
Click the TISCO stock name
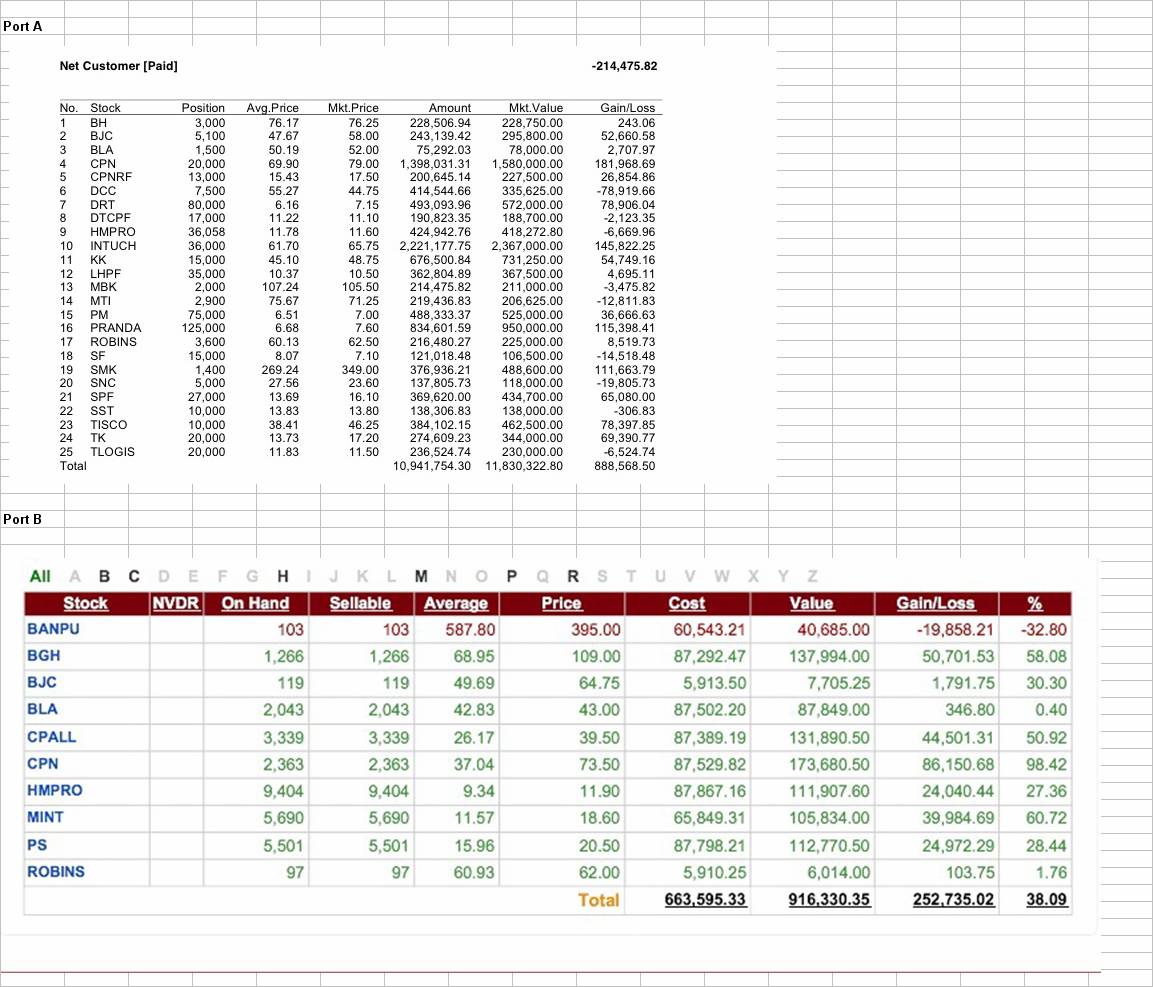(109, 424)
